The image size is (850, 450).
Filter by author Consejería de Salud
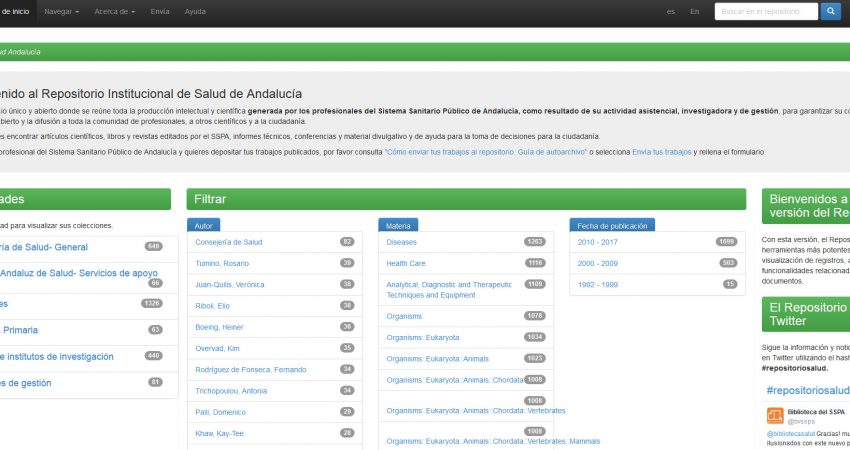pyautogui.click(x=229, y=242)
